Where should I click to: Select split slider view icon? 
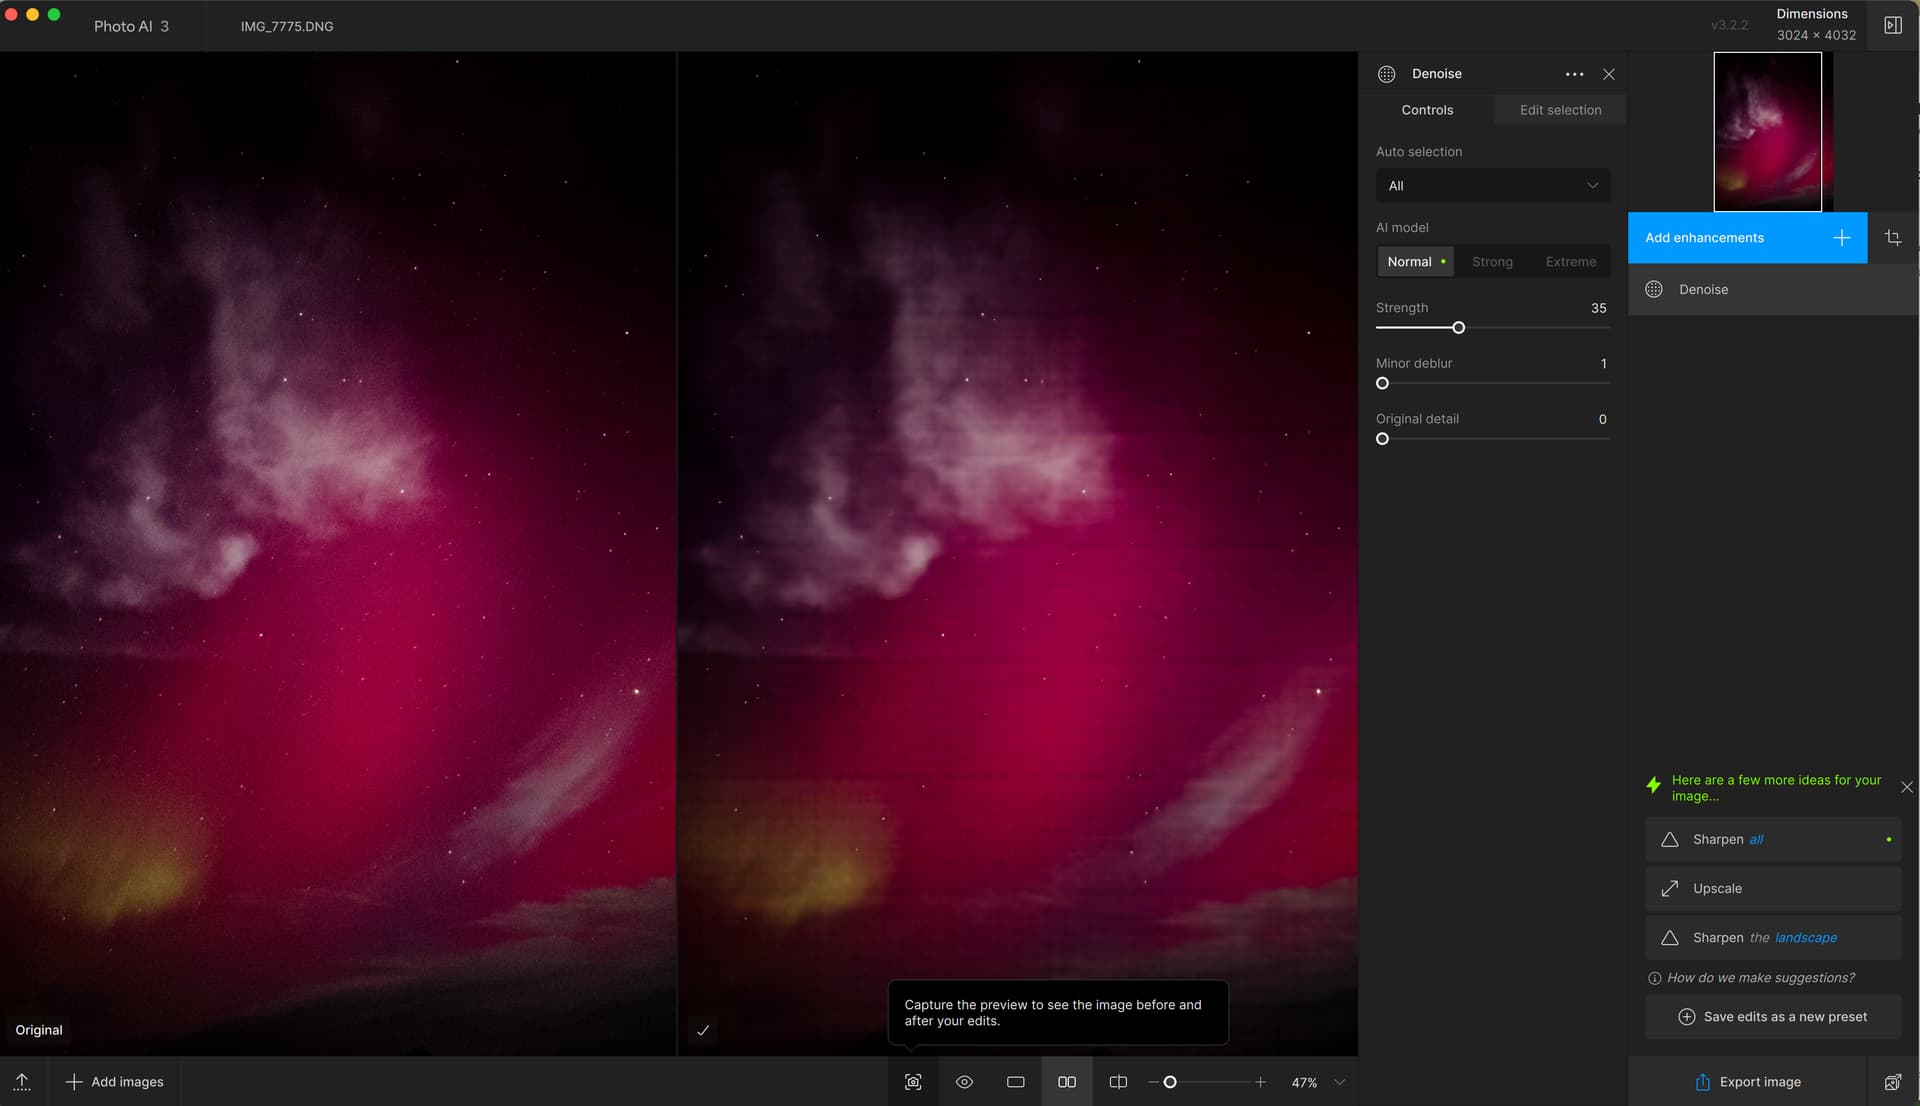[1118, 1082]
